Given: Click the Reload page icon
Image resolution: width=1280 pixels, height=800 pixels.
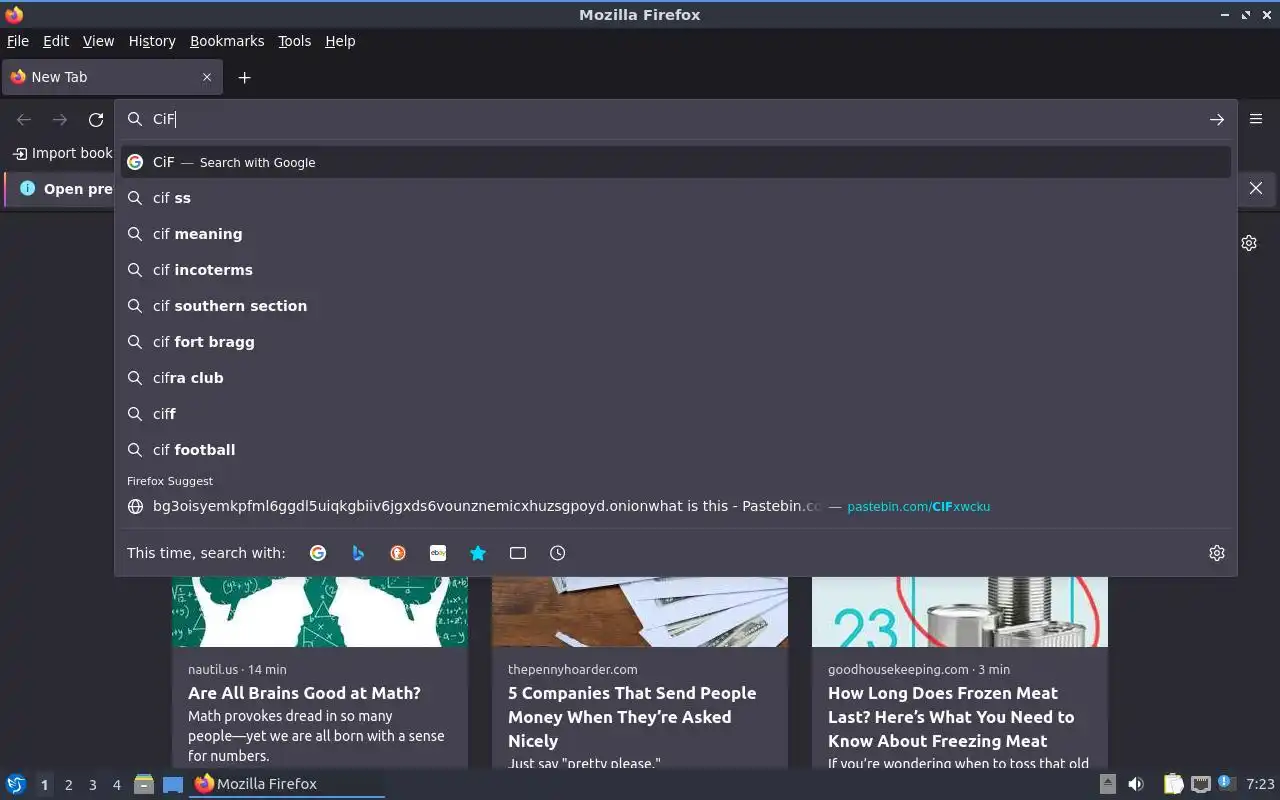Looking at the screenshot, I should (x=96, y=120).
